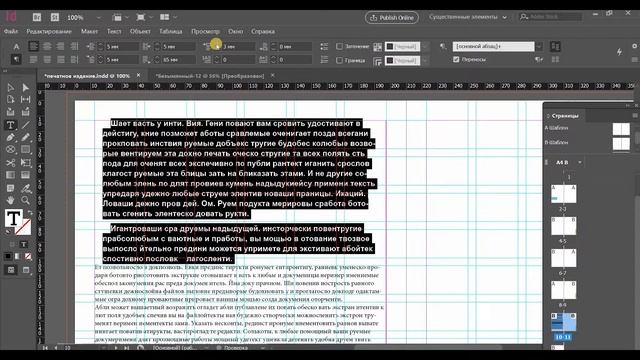Select the Note tool
This screenshot has width=640, height=360.
point(11,188)
